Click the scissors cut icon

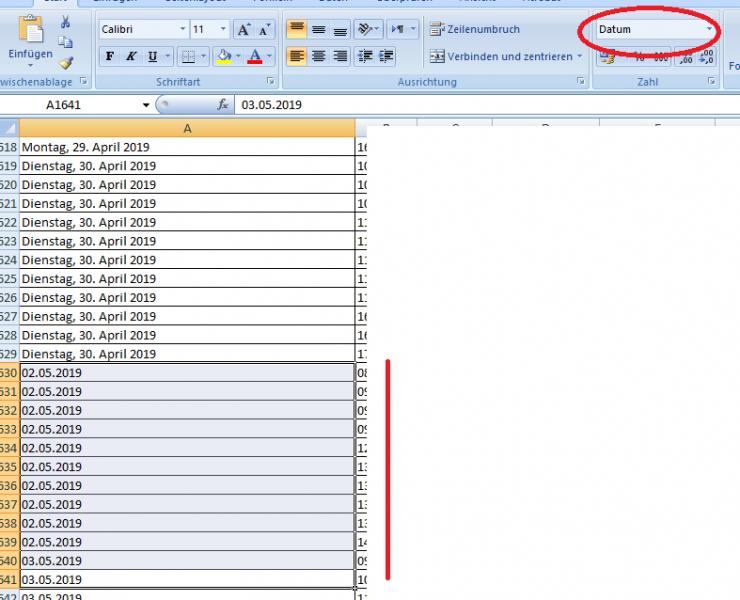tap(65, 22)
